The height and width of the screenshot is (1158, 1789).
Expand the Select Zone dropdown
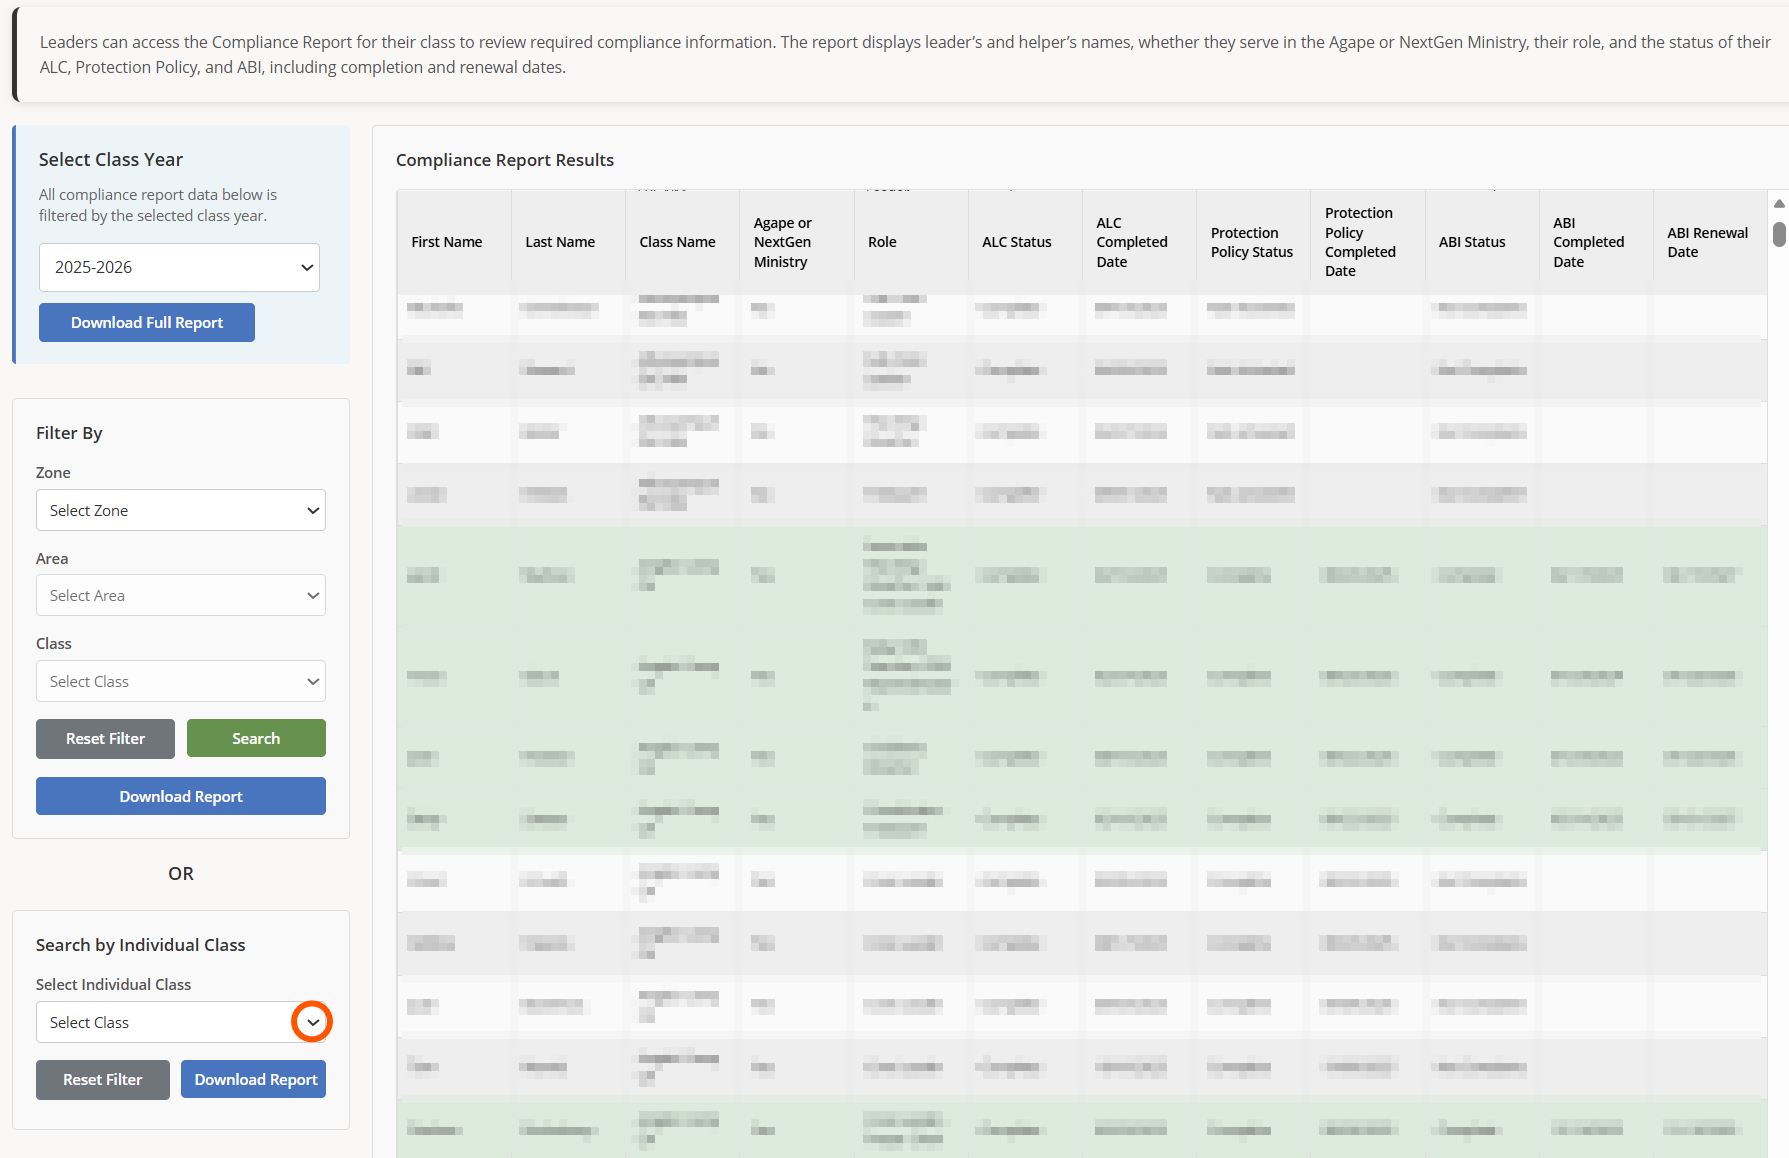181,510
